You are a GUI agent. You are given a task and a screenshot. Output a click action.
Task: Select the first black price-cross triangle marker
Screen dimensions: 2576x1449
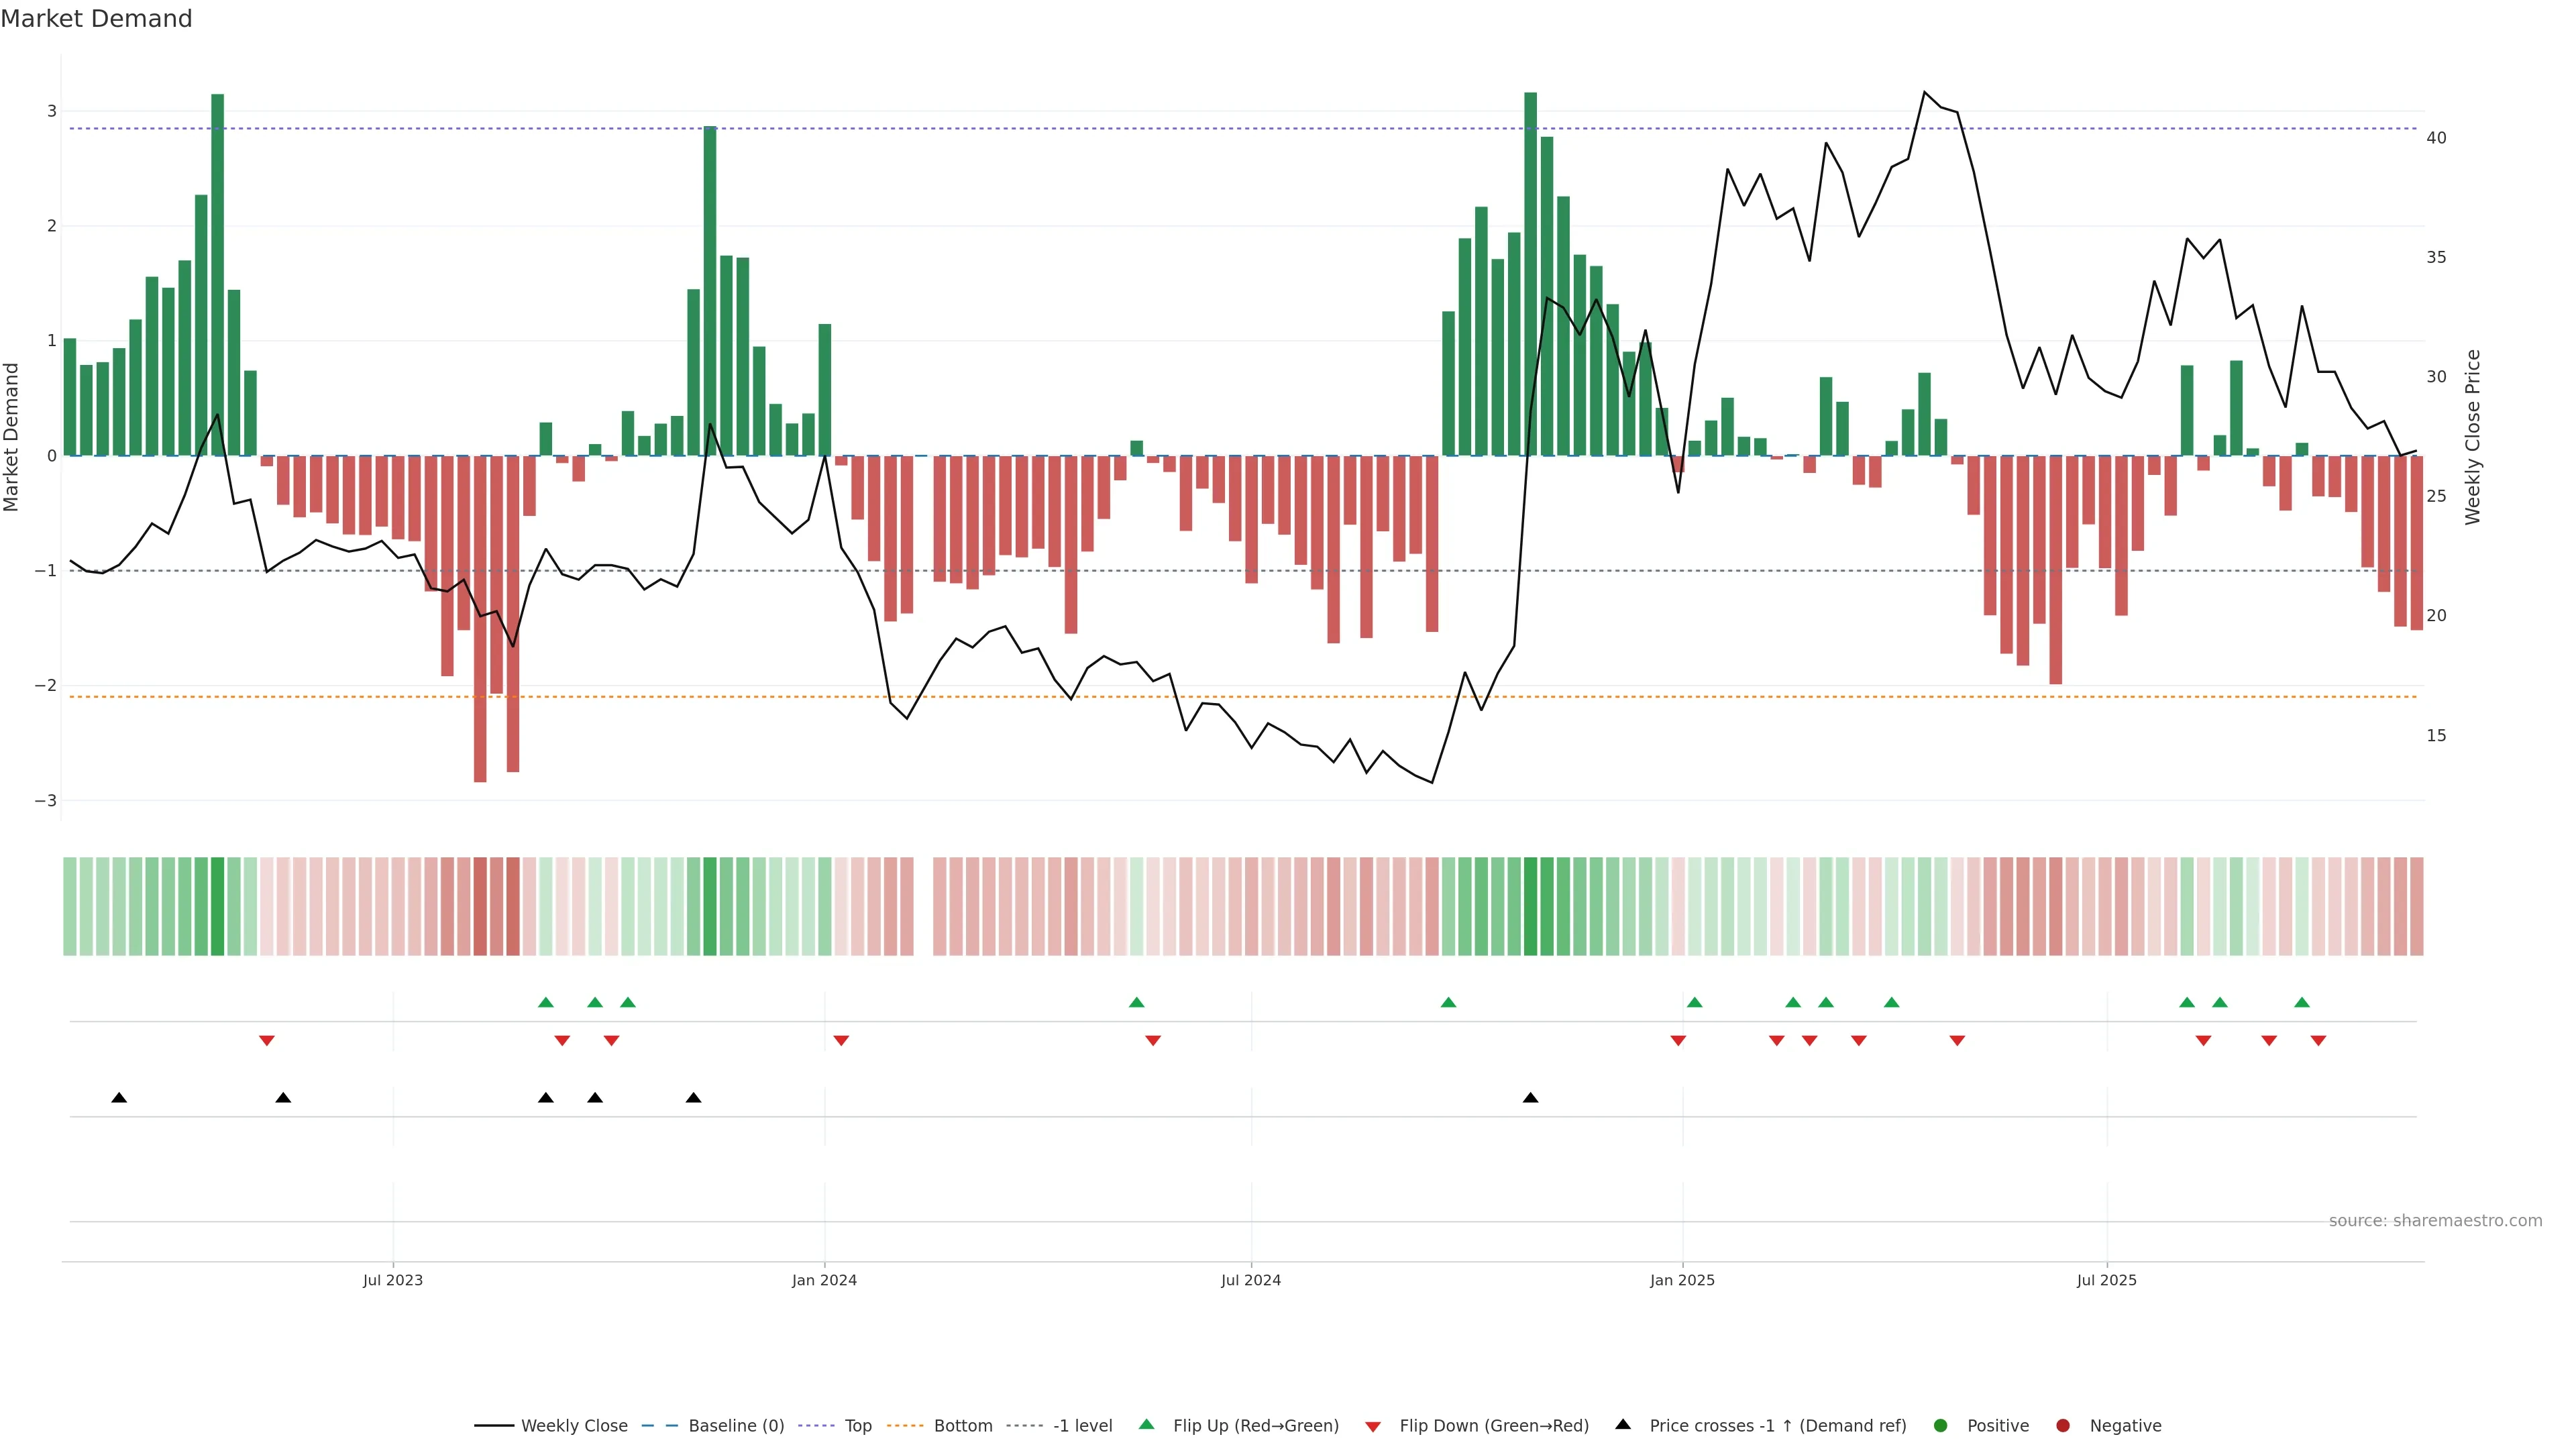point(119,1098)
